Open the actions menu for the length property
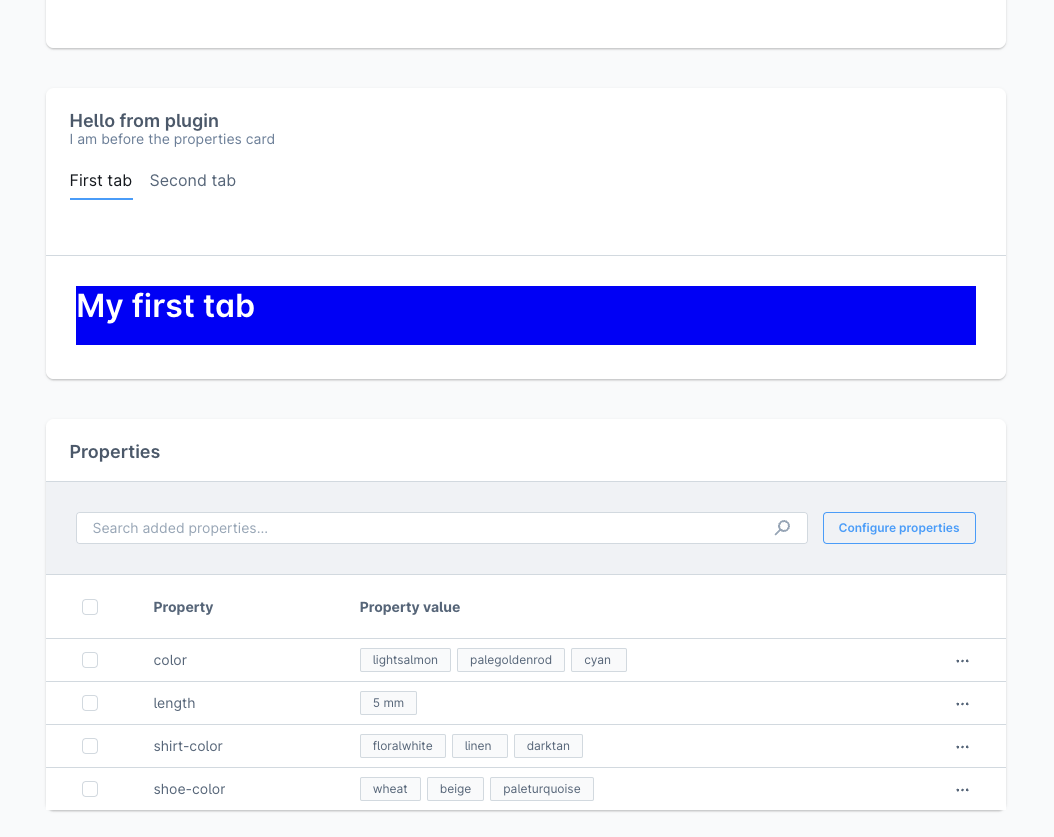This screenshot has height=837, width=1054. pos(962,703)
